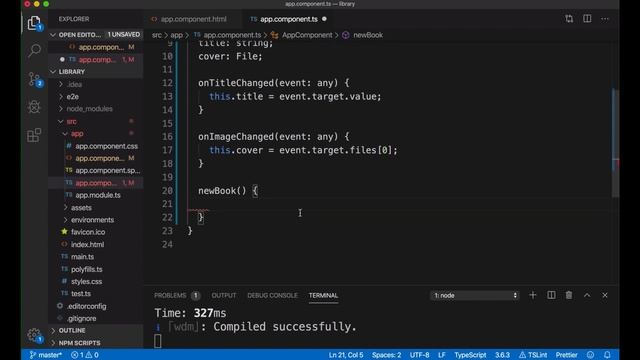Open the Search view icon

(x=34, y=51)
